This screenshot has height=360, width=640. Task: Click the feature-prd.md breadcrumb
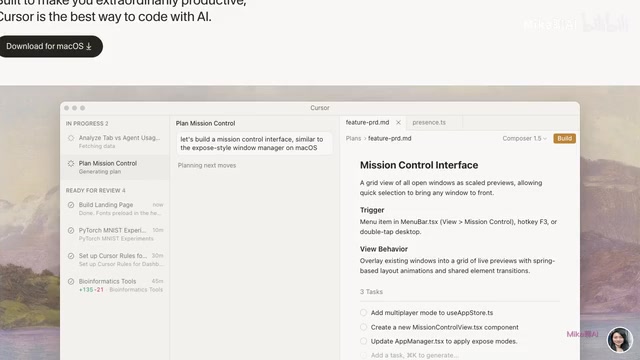point(390,138)
